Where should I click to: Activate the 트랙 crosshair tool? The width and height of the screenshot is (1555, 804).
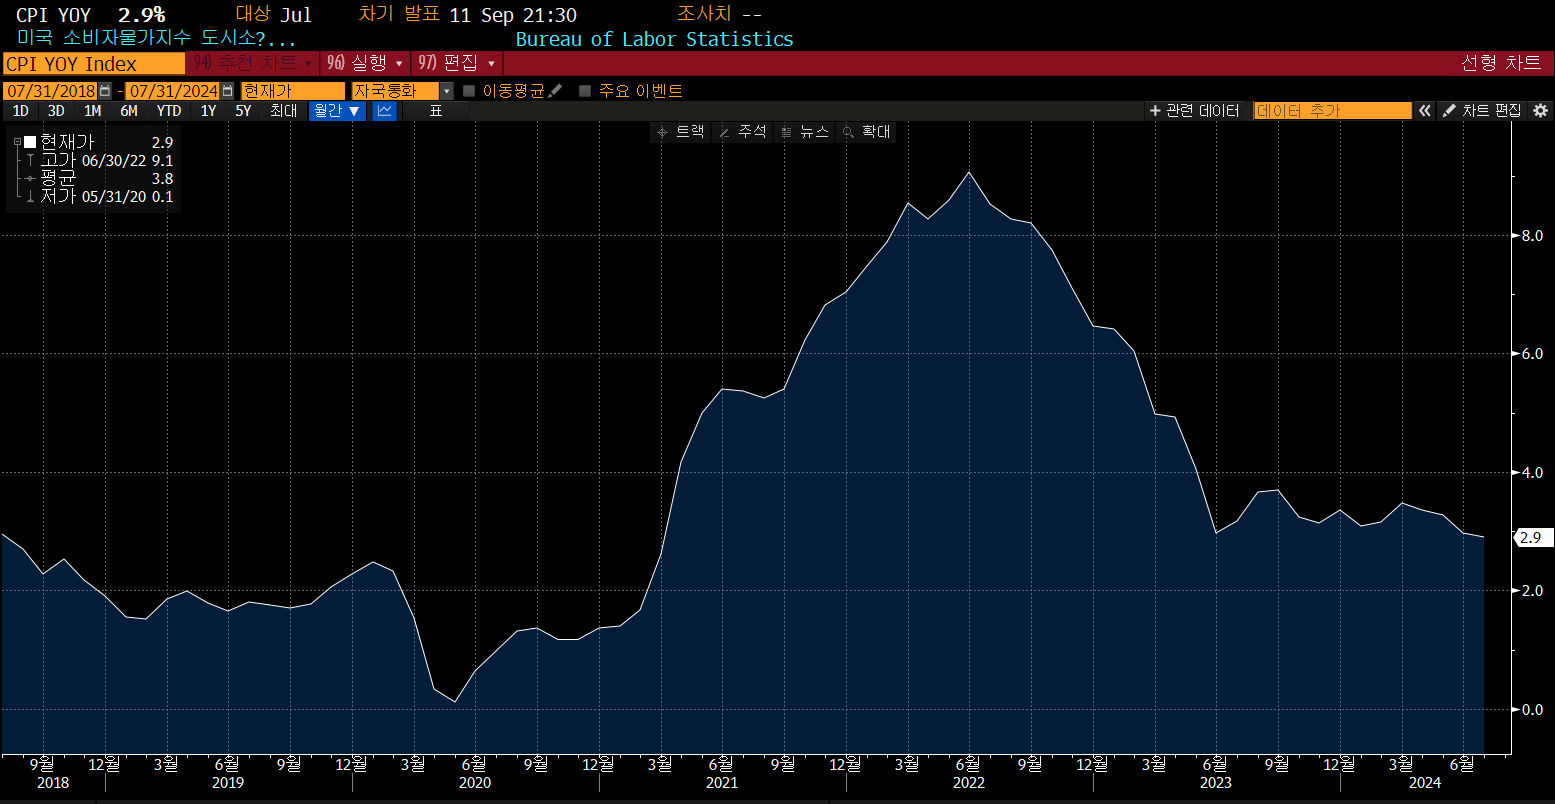click(680, 132)
